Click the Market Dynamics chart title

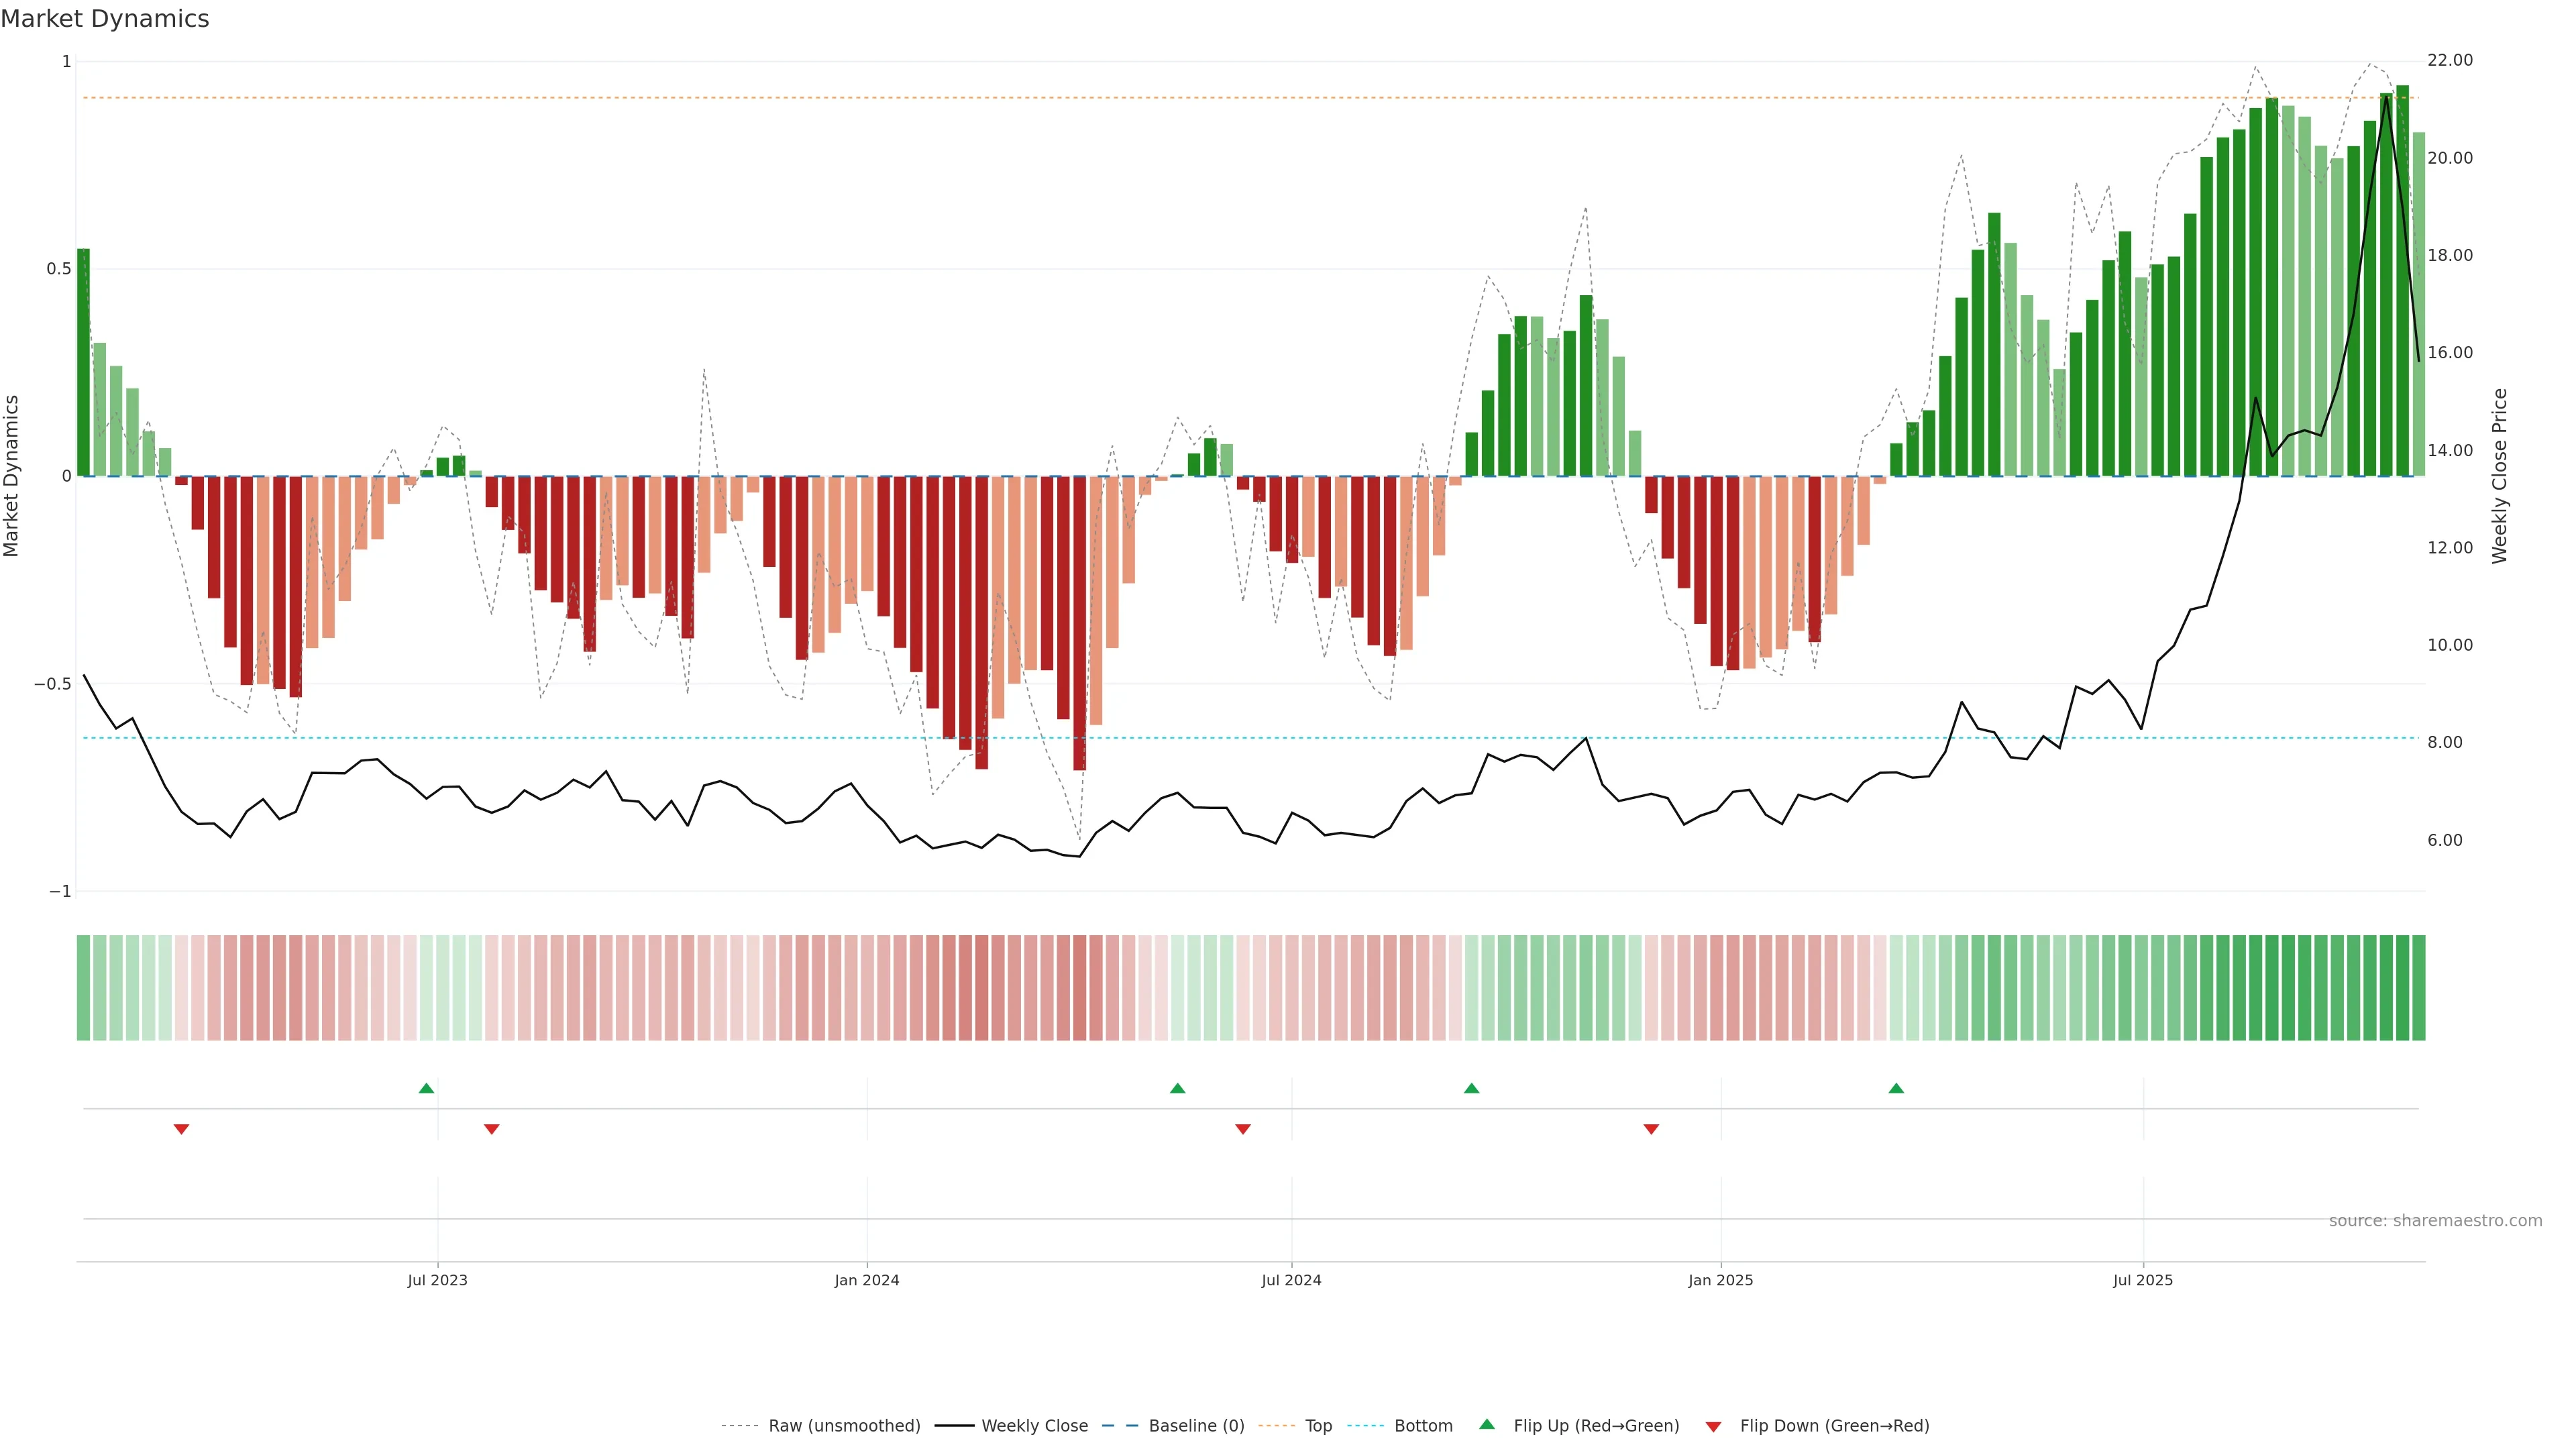tap(105, 19)
